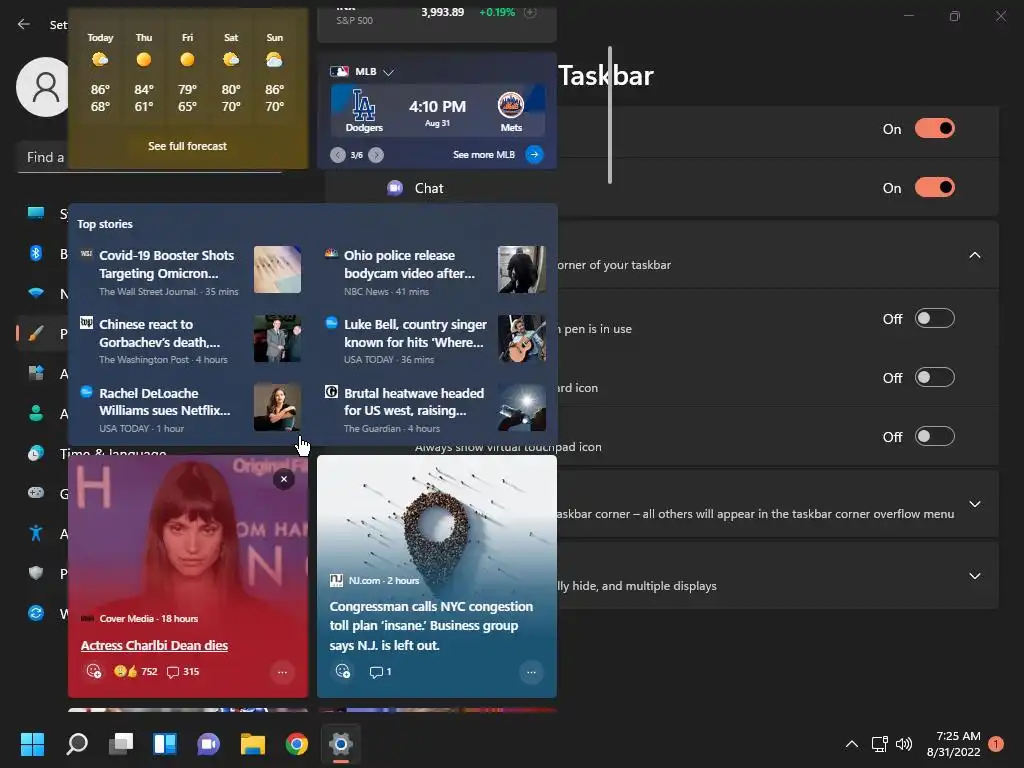1024x768 pixels.
Task: Open the volume speaker tray icon
Action: pos(904,744)
